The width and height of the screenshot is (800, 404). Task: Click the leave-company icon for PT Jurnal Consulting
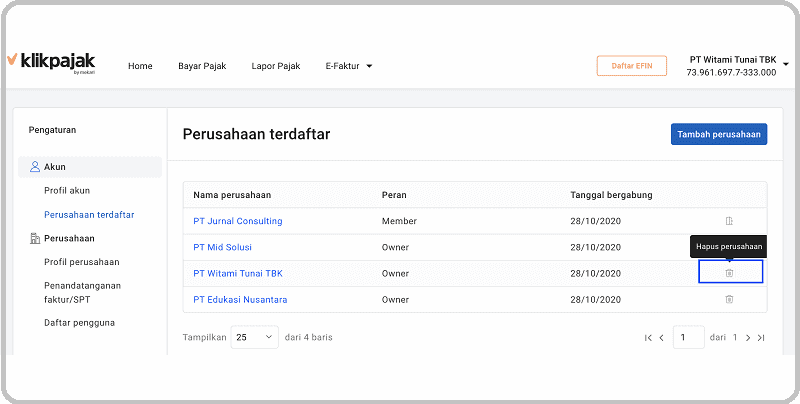[729, 221]
